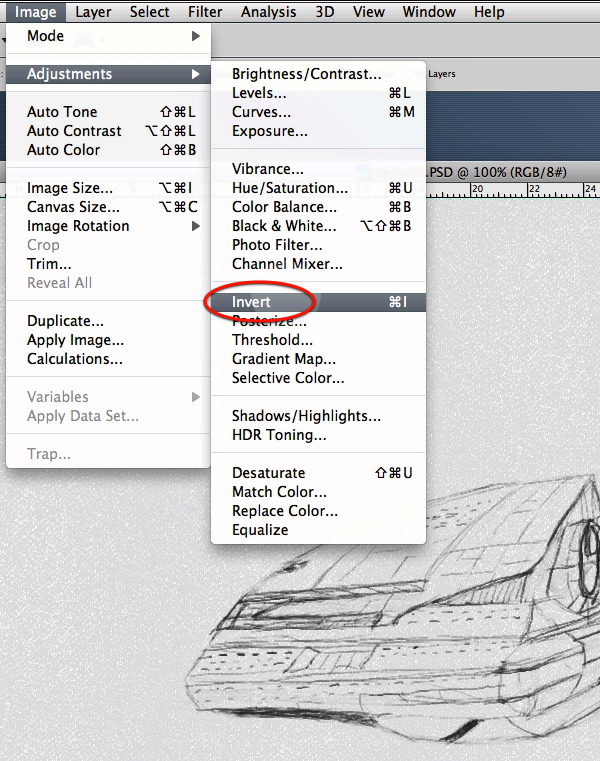Select Canvas Size option

coord(73,207)
